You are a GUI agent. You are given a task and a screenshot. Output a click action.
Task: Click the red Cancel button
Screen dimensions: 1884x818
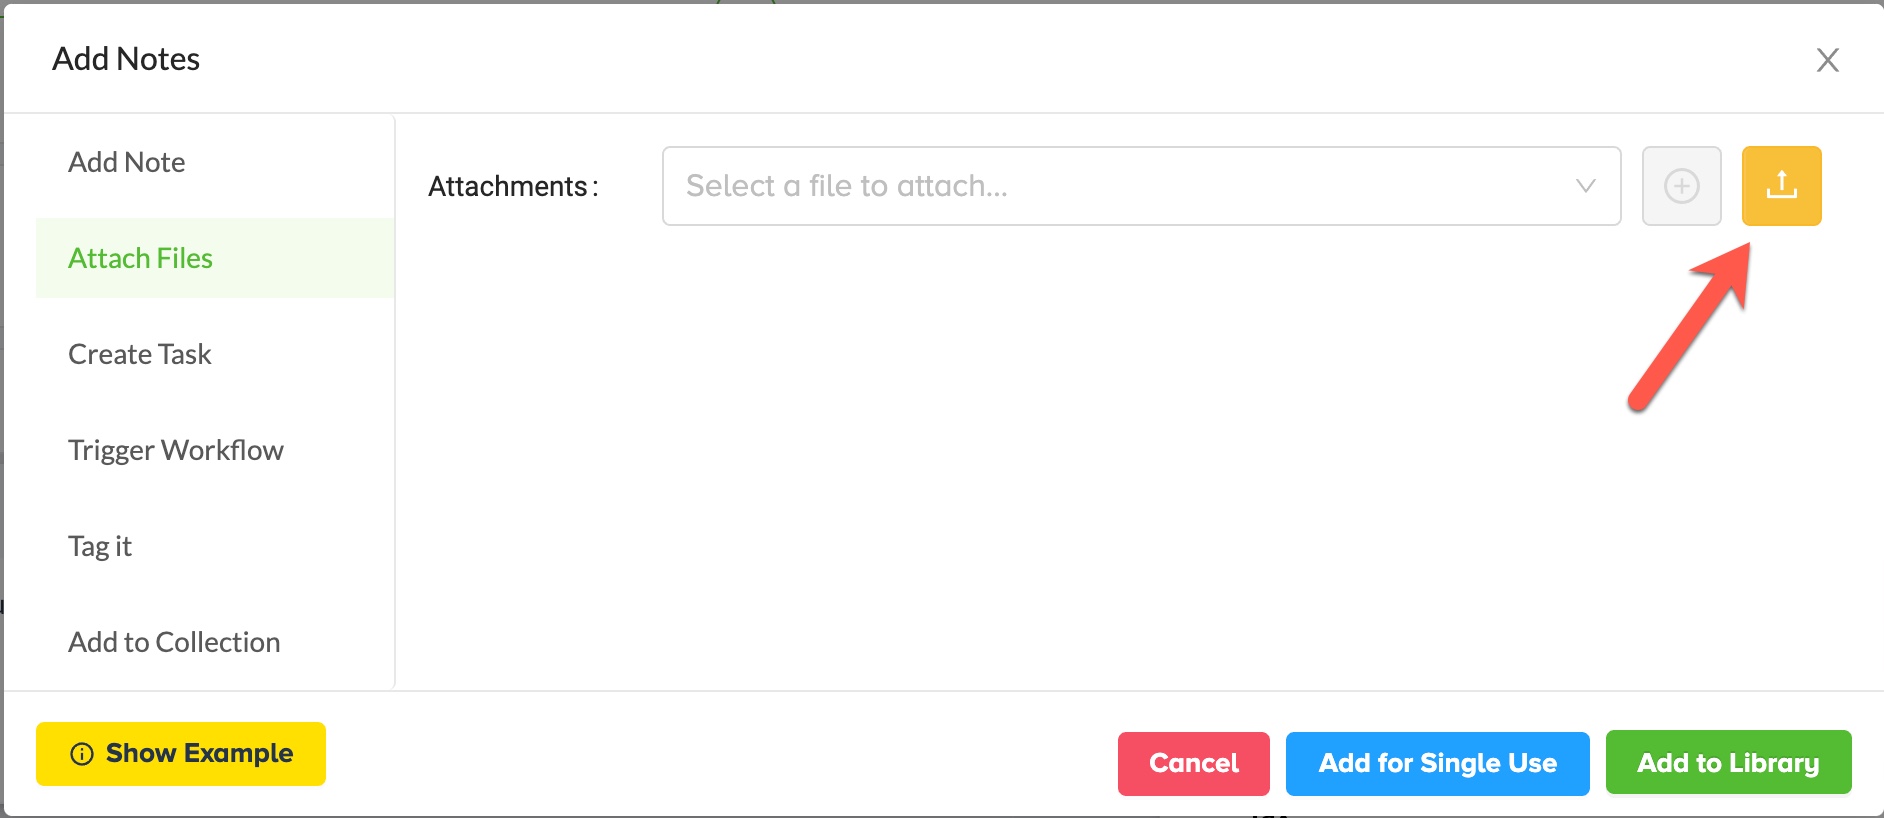1193,764
